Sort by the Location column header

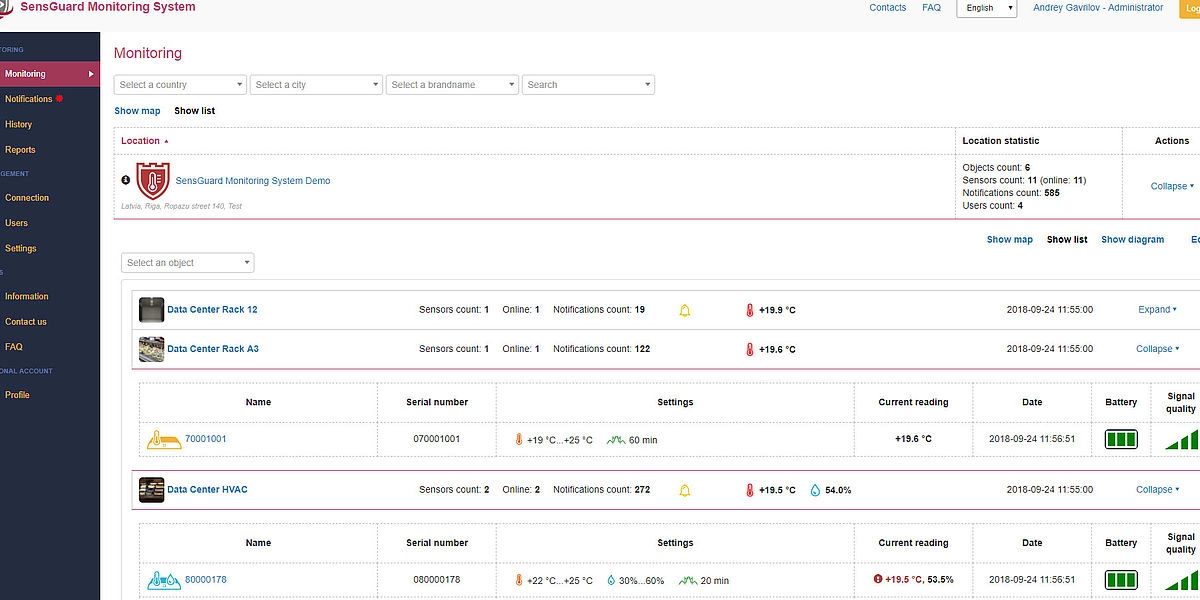pyautogui.click(x=141, y=141)
